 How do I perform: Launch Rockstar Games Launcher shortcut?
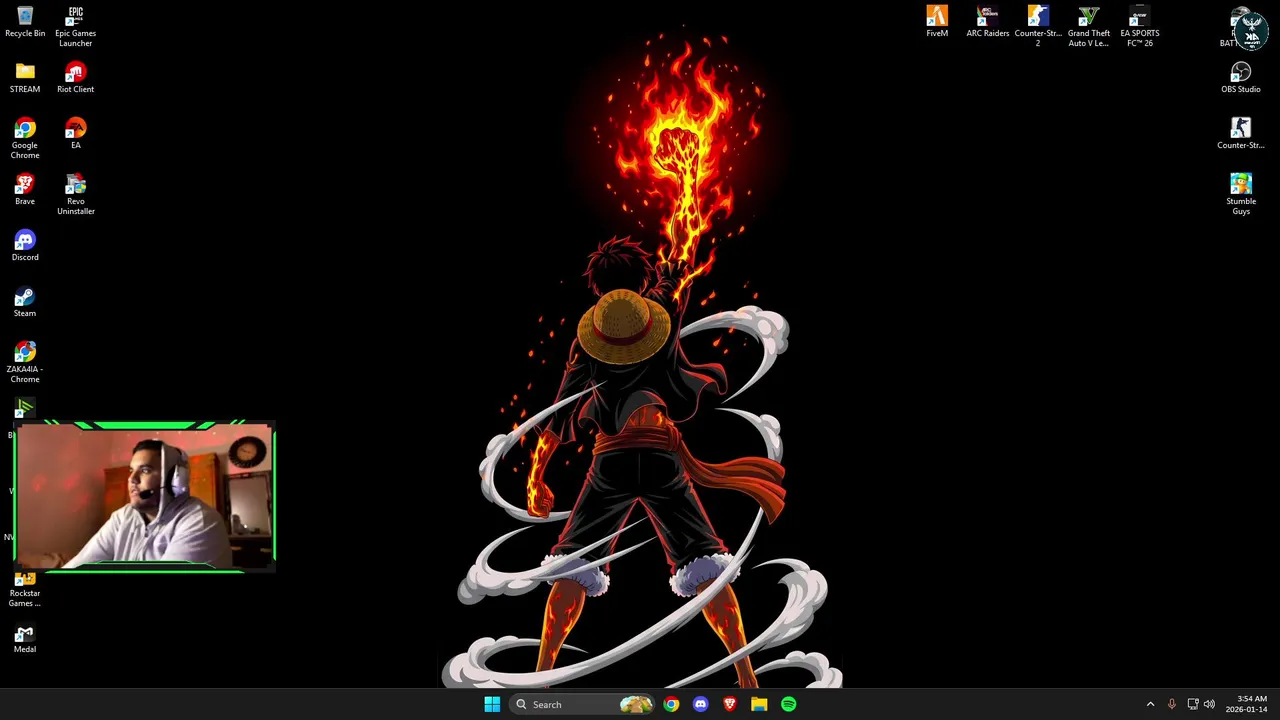tap(25, 591)
